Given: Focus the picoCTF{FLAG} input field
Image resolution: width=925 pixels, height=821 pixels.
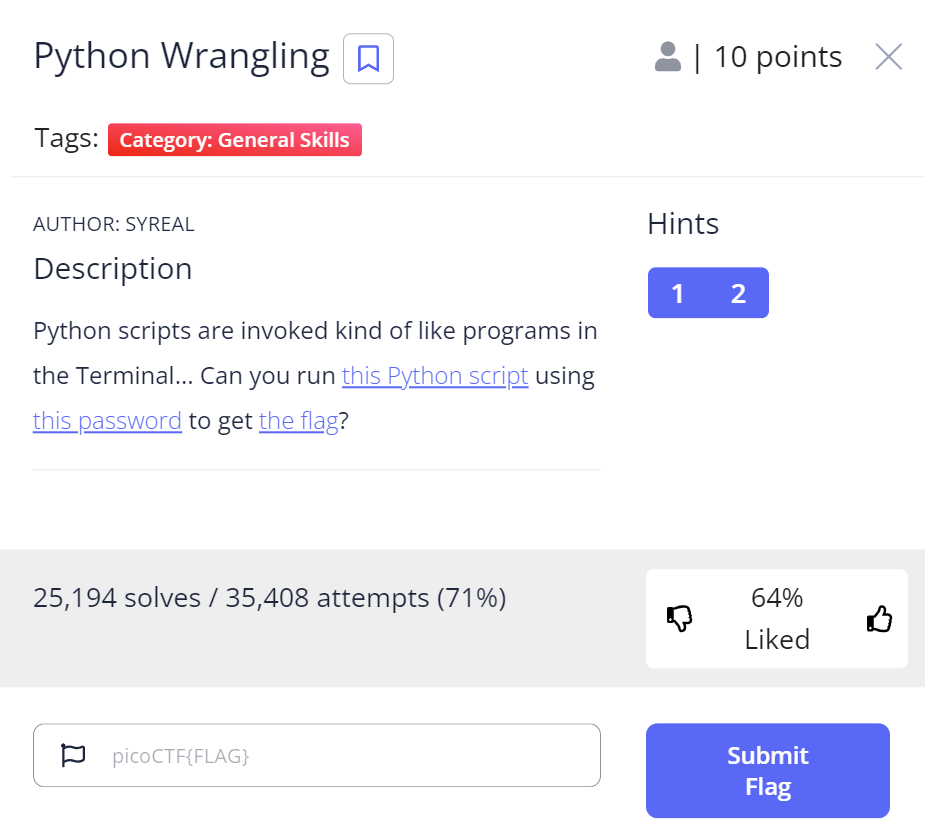Looking at the screenshot, I should 317,755.
